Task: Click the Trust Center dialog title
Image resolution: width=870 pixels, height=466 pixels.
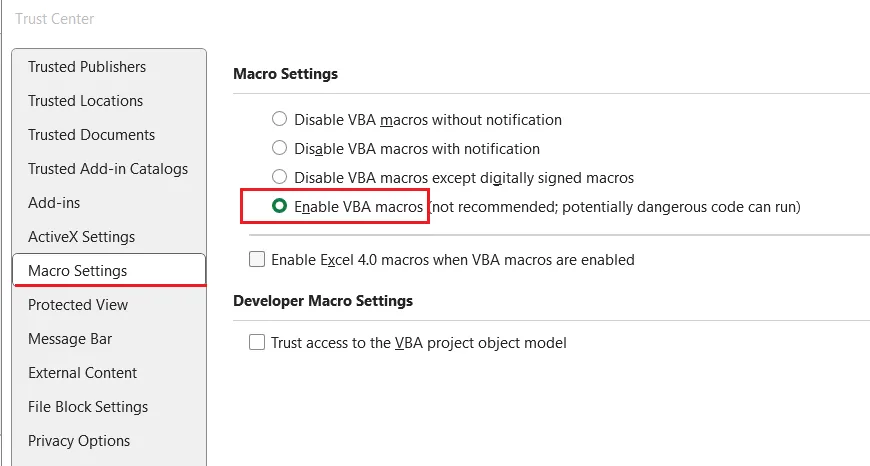Action: 55,19
